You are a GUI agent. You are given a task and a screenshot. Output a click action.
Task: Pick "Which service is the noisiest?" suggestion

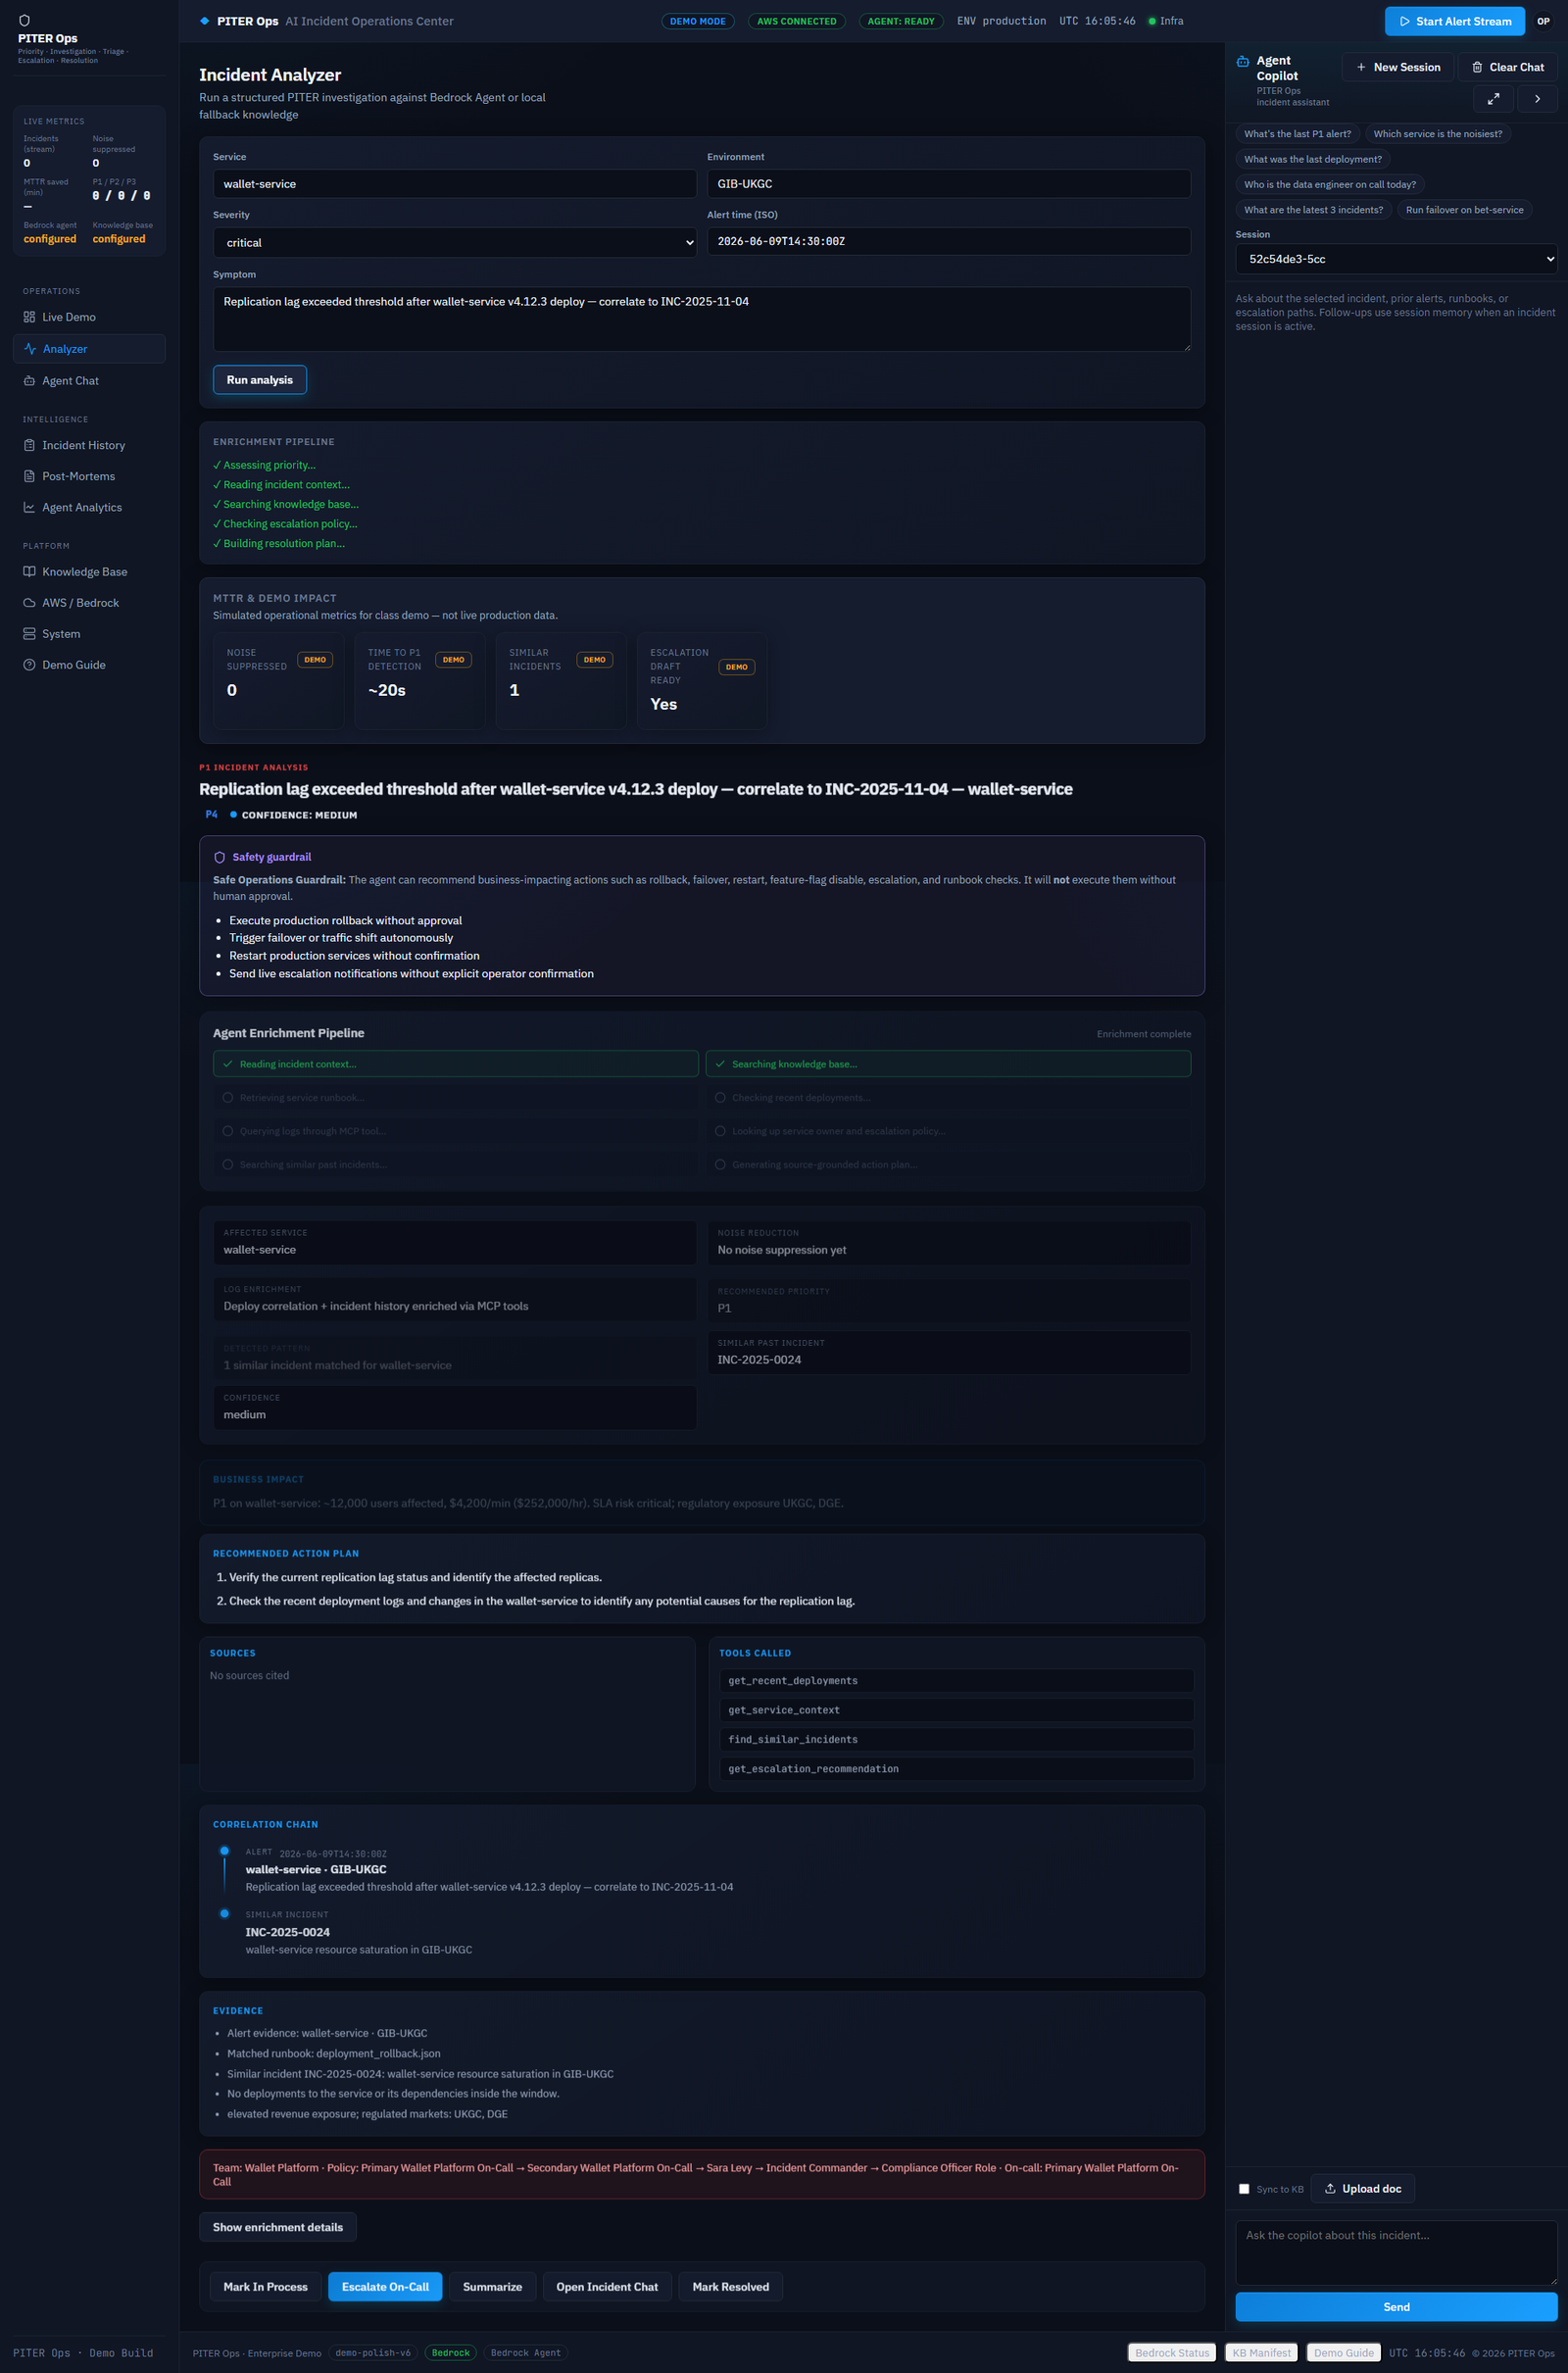tap(1437, 134)
